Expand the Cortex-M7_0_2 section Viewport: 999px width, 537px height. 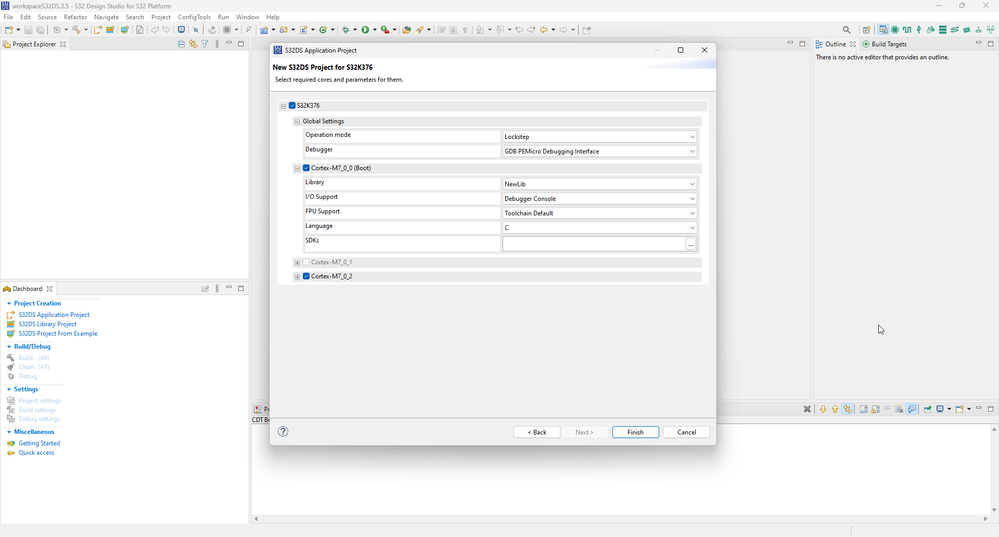coord(297,277)
